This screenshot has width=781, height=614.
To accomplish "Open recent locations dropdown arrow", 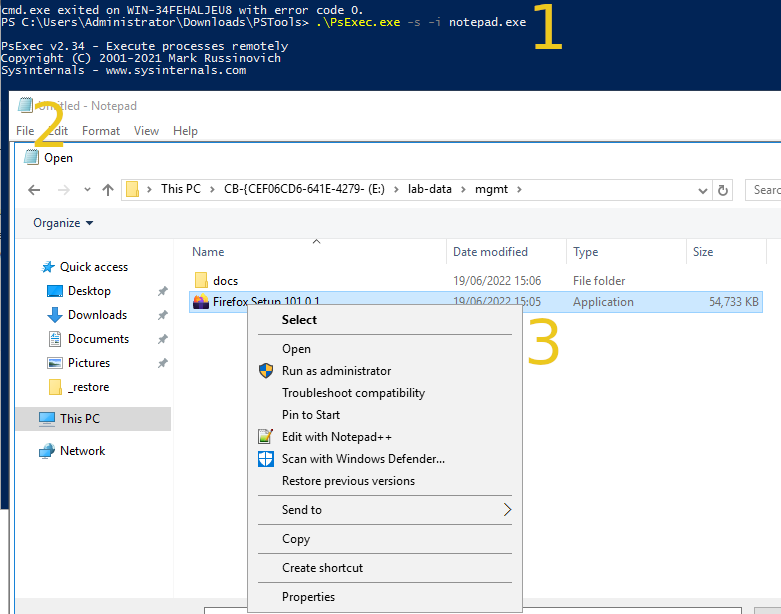I will pyautogui.click(x=88, y=190).
